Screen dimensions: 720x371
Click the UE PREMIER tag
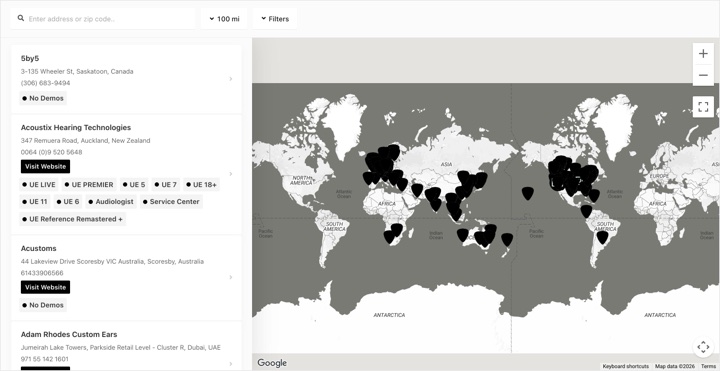click(89, 185)
